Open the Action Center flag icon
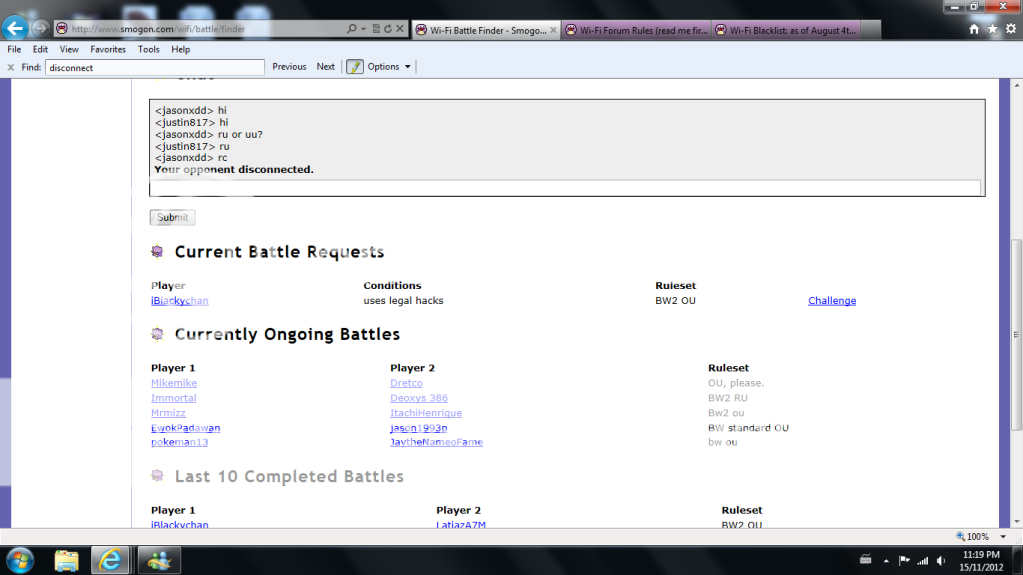Viewport: 1023px width, 575px height. (904, 561)
